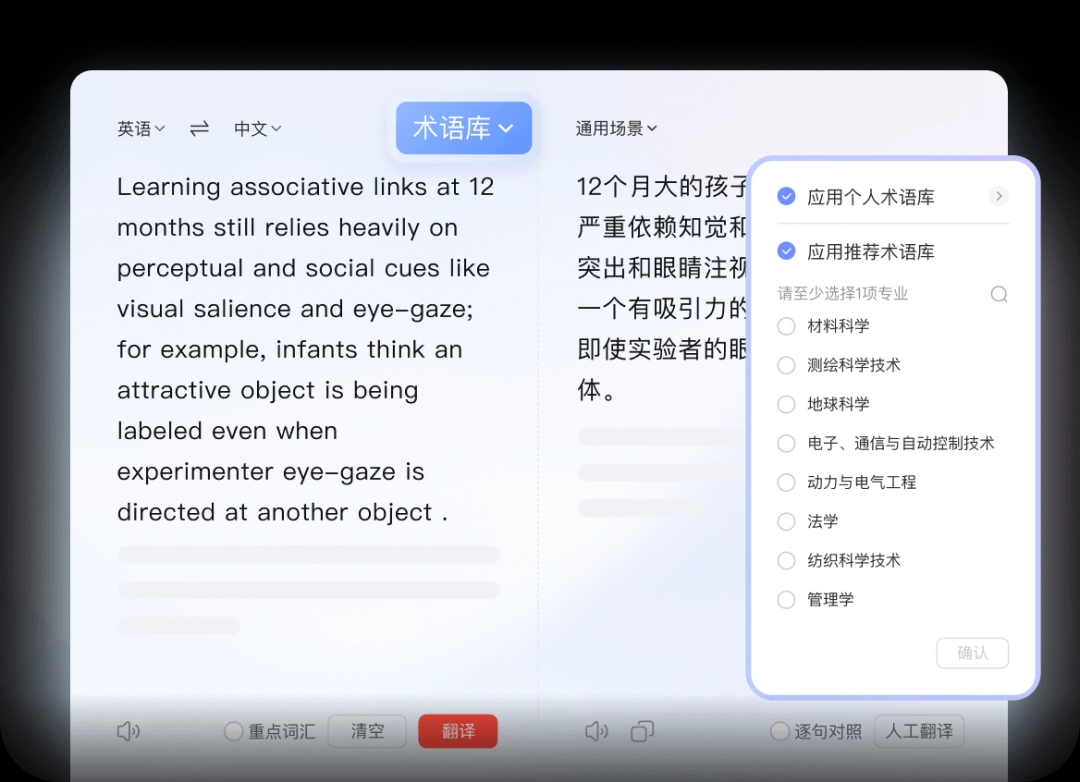The image size is (1080, 782).
Task: Open personal glossary arrow chevron
Action: (999, 196)
